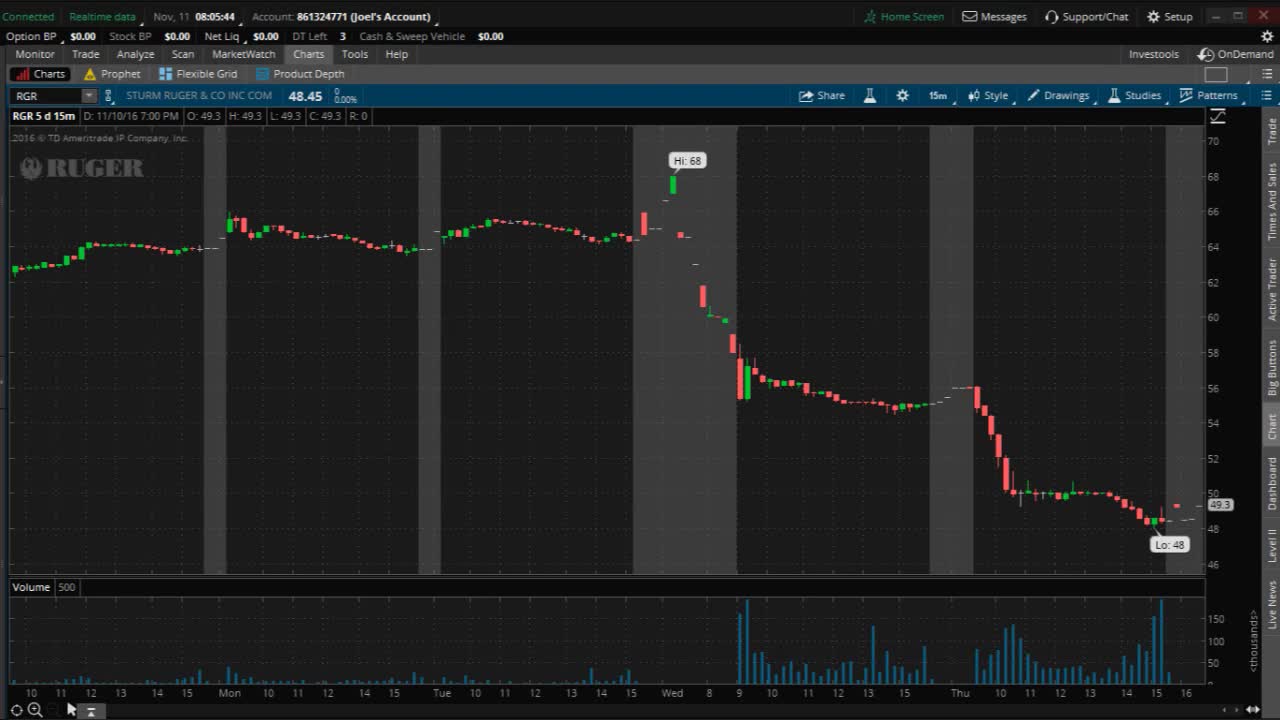This screenshot has height=720, width=1280.
Task: Click the Net Liq value
Action: pyautogui.click(x=266, y=36)
